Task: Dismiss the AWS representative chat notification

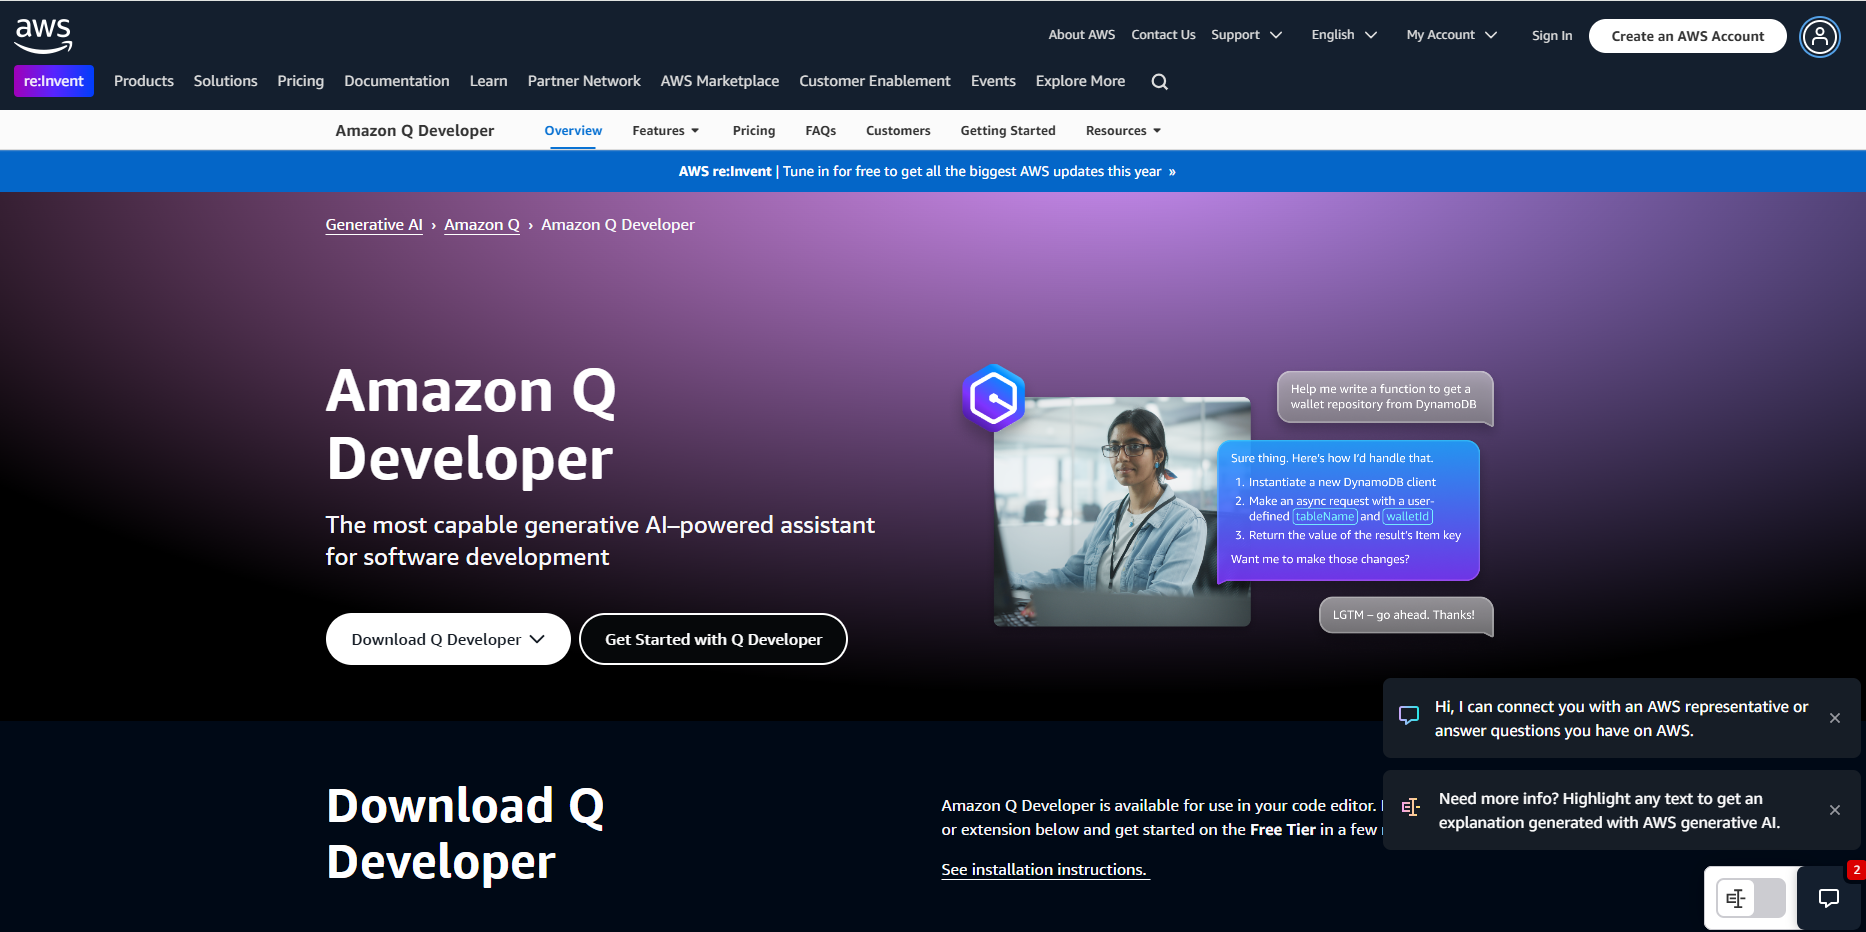Action: (1835, 718)
